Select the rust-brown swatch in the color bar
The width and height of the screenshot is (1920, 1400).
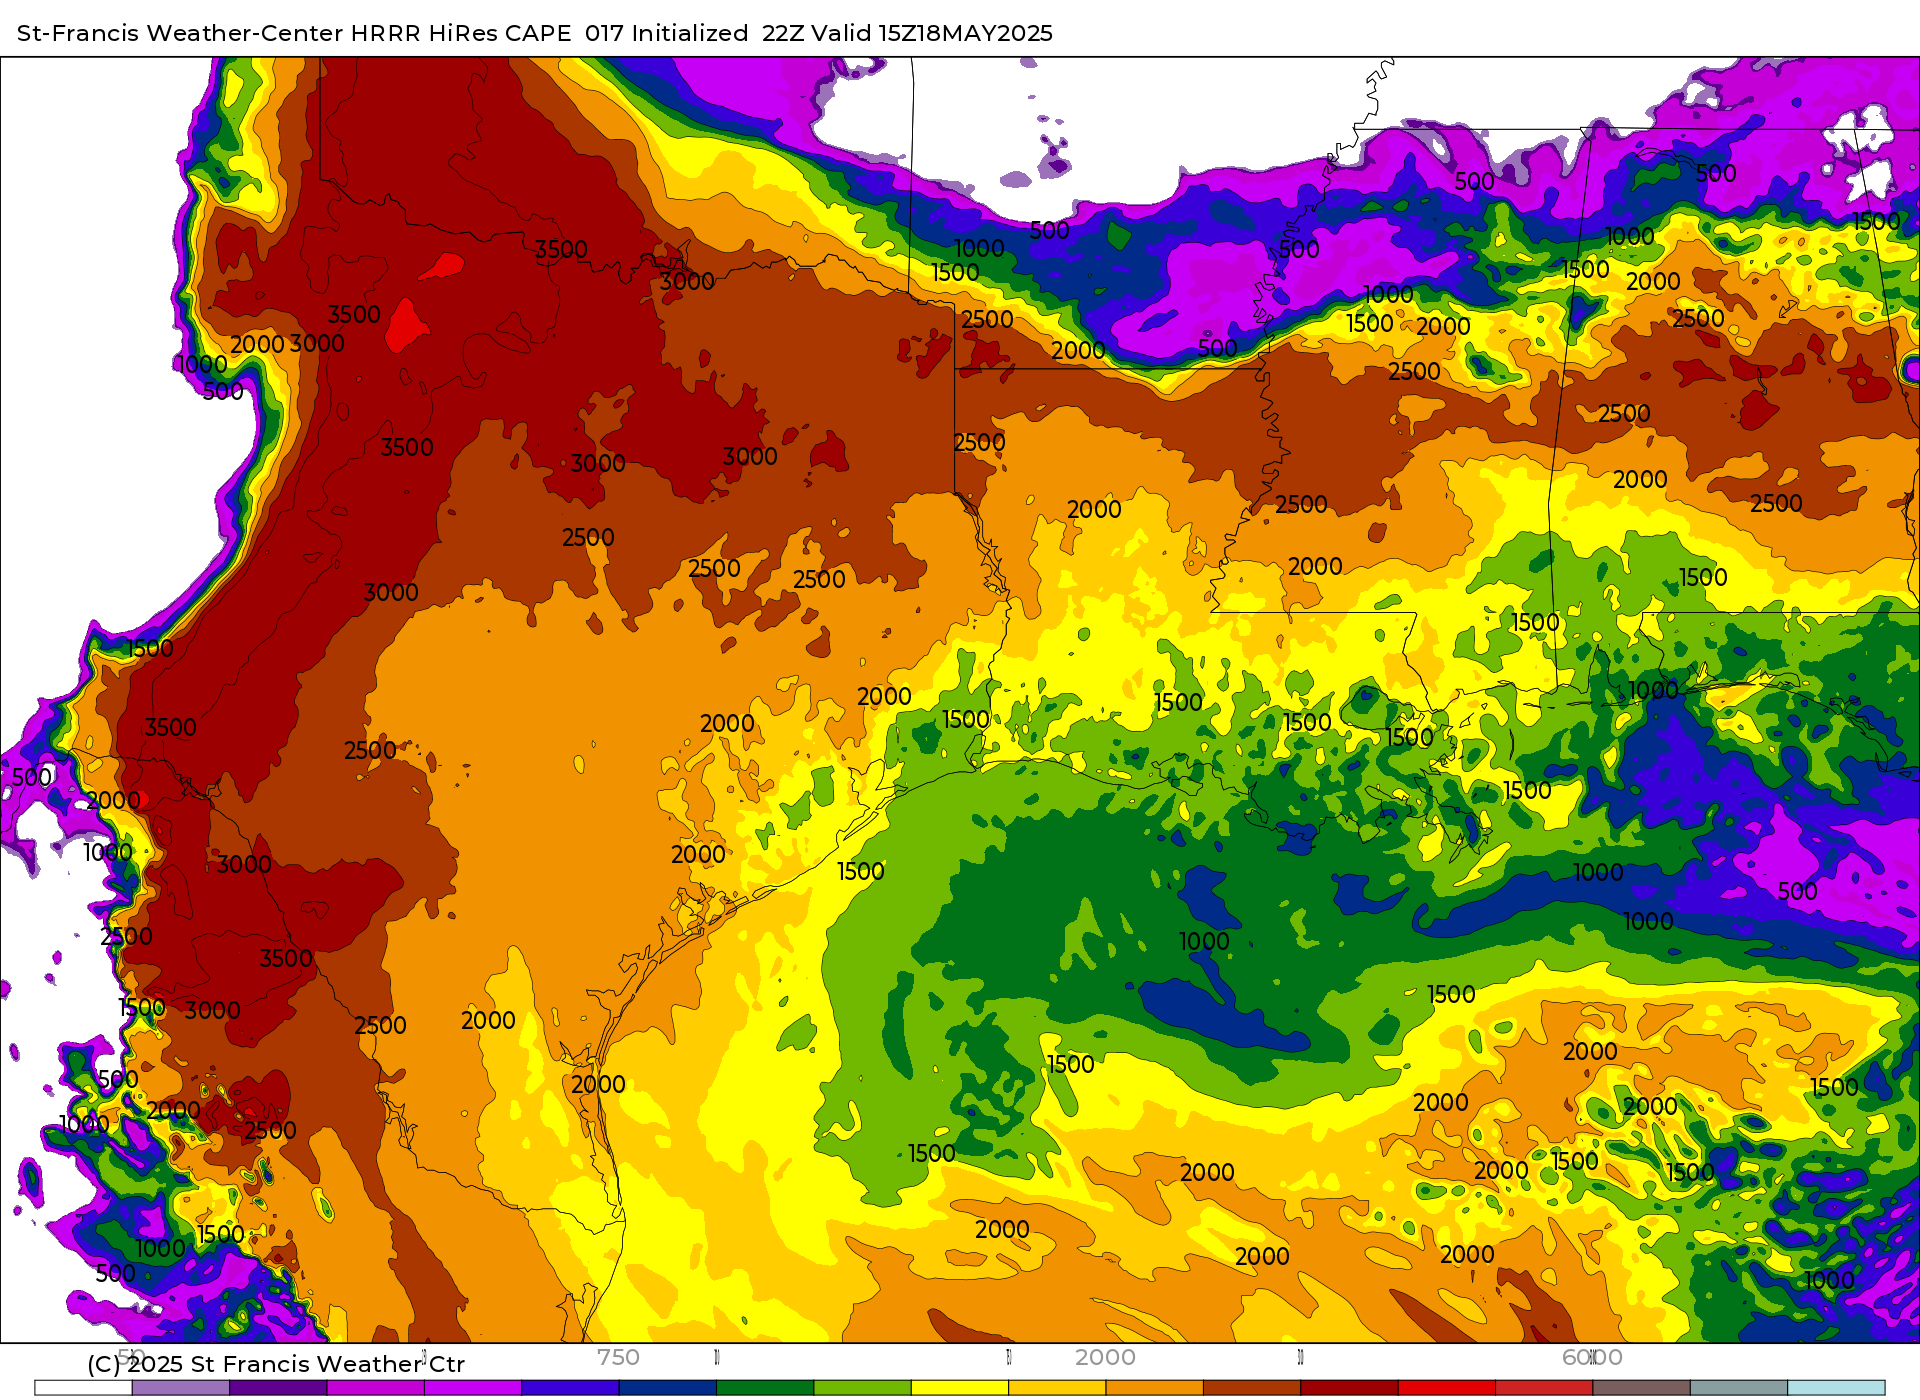pyautogui.click(x=1252, y=1388)
